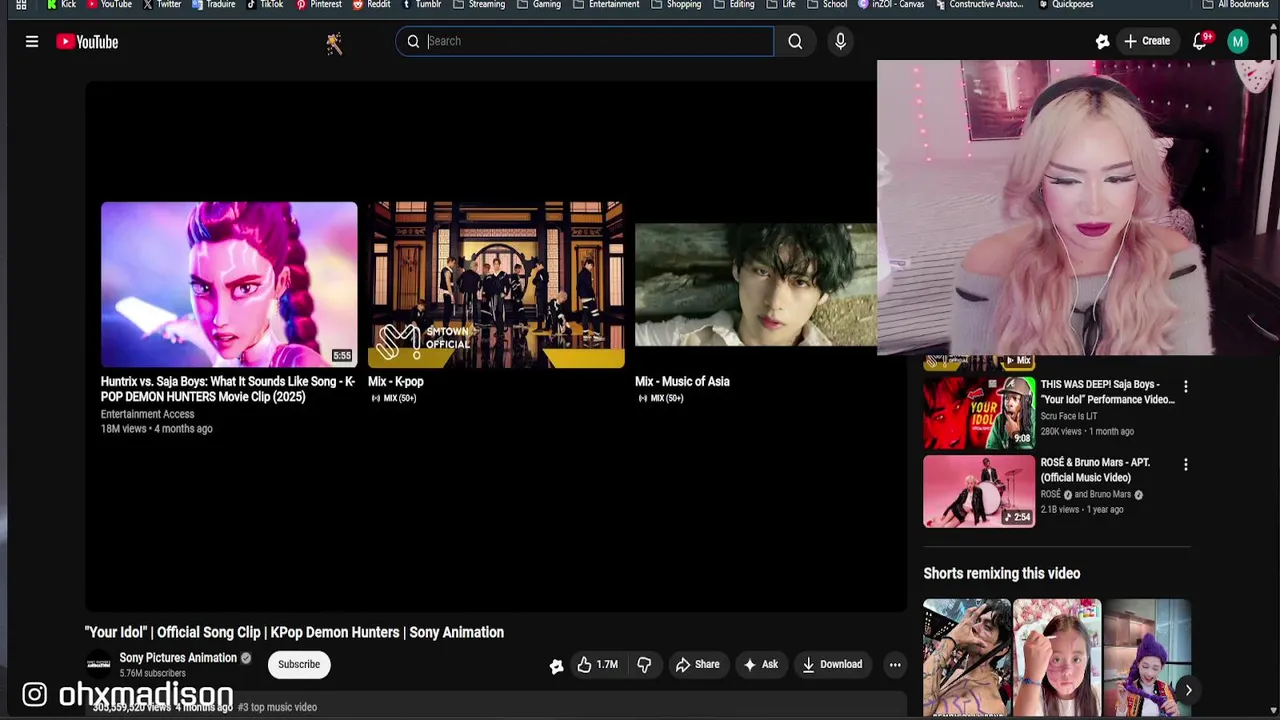Open the Huntrix vs. Saja Boys video title
Viewport: 1280px width, 720px height.
(228, 389)
